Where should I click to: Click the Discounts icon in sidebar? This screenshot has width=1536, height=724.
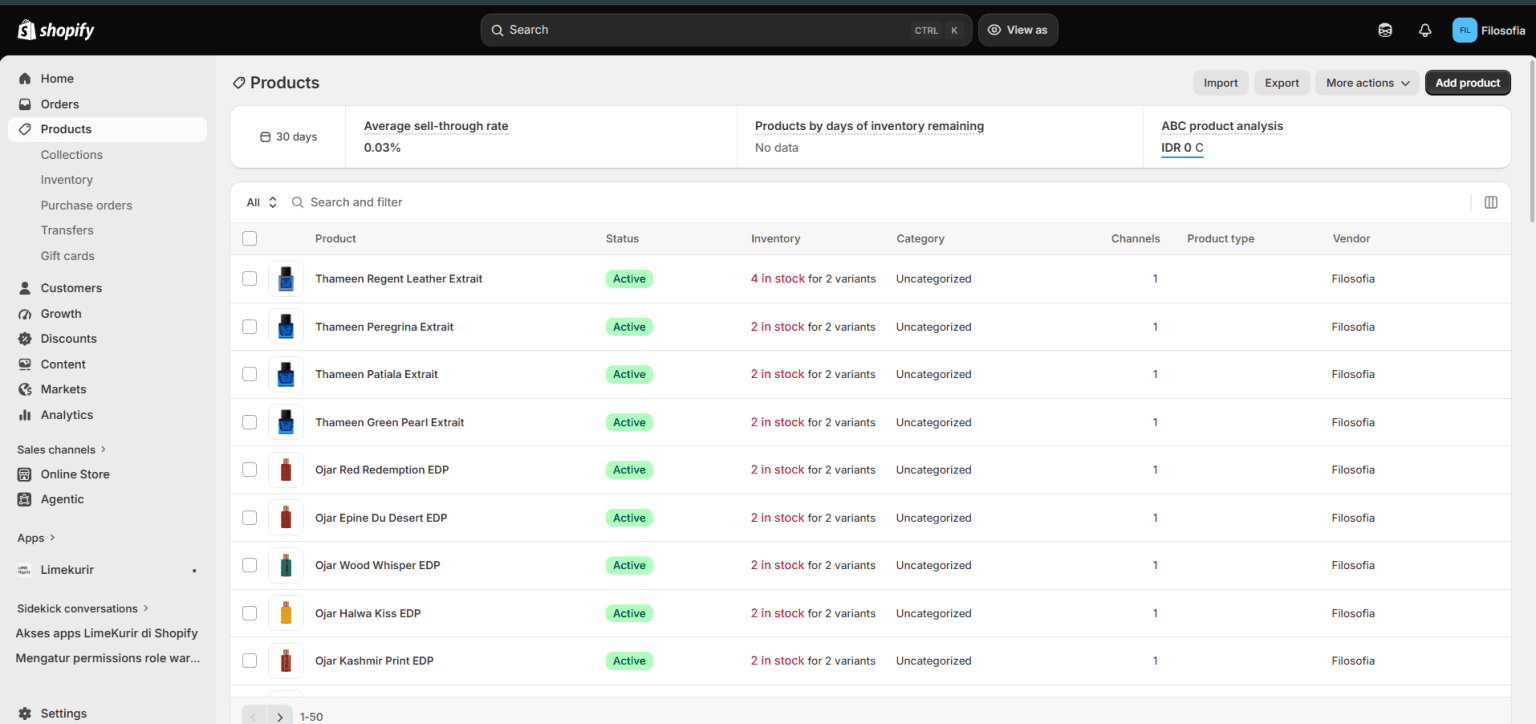(25, 339)
